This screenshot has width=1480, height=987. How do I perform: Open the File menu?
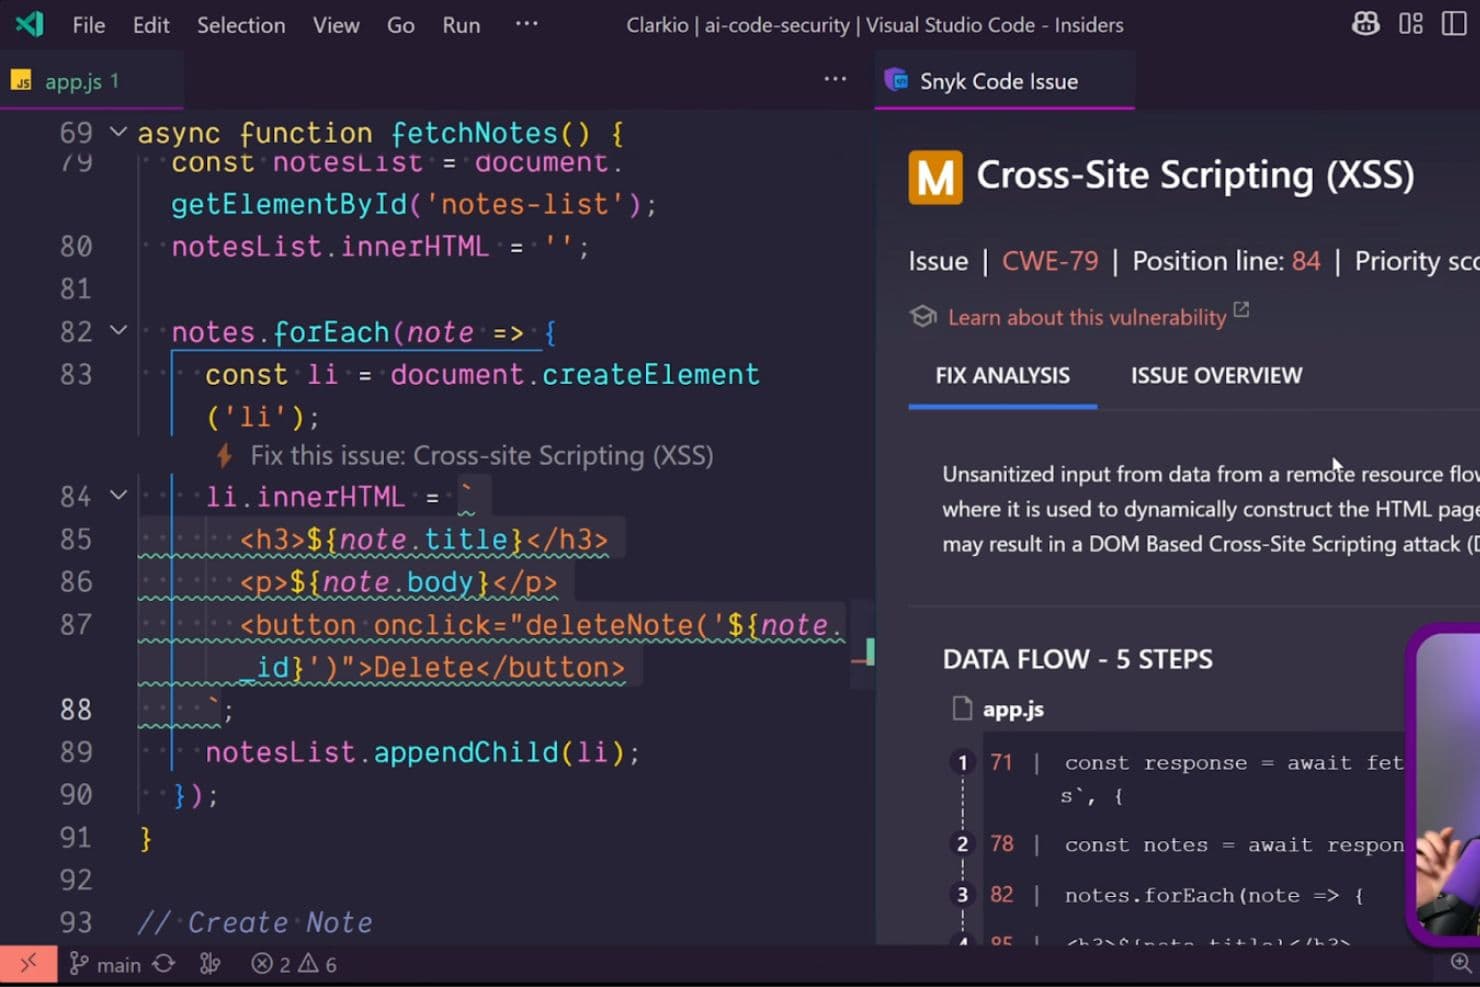89,25
